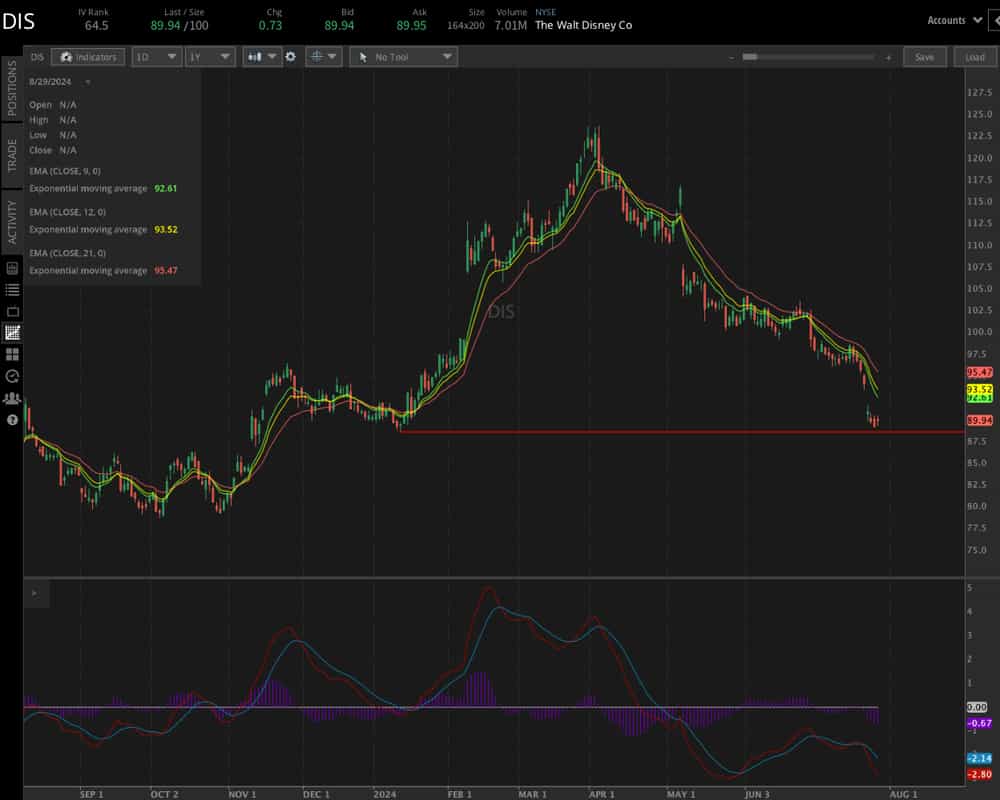
Task: Click the clock refresh icon in sidebar
Action: (x=12, y=376)
